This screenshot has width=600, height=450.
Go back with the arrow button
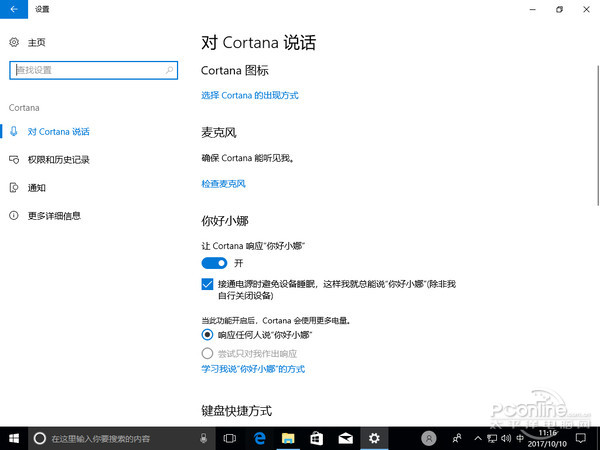[x=14, y=9]
